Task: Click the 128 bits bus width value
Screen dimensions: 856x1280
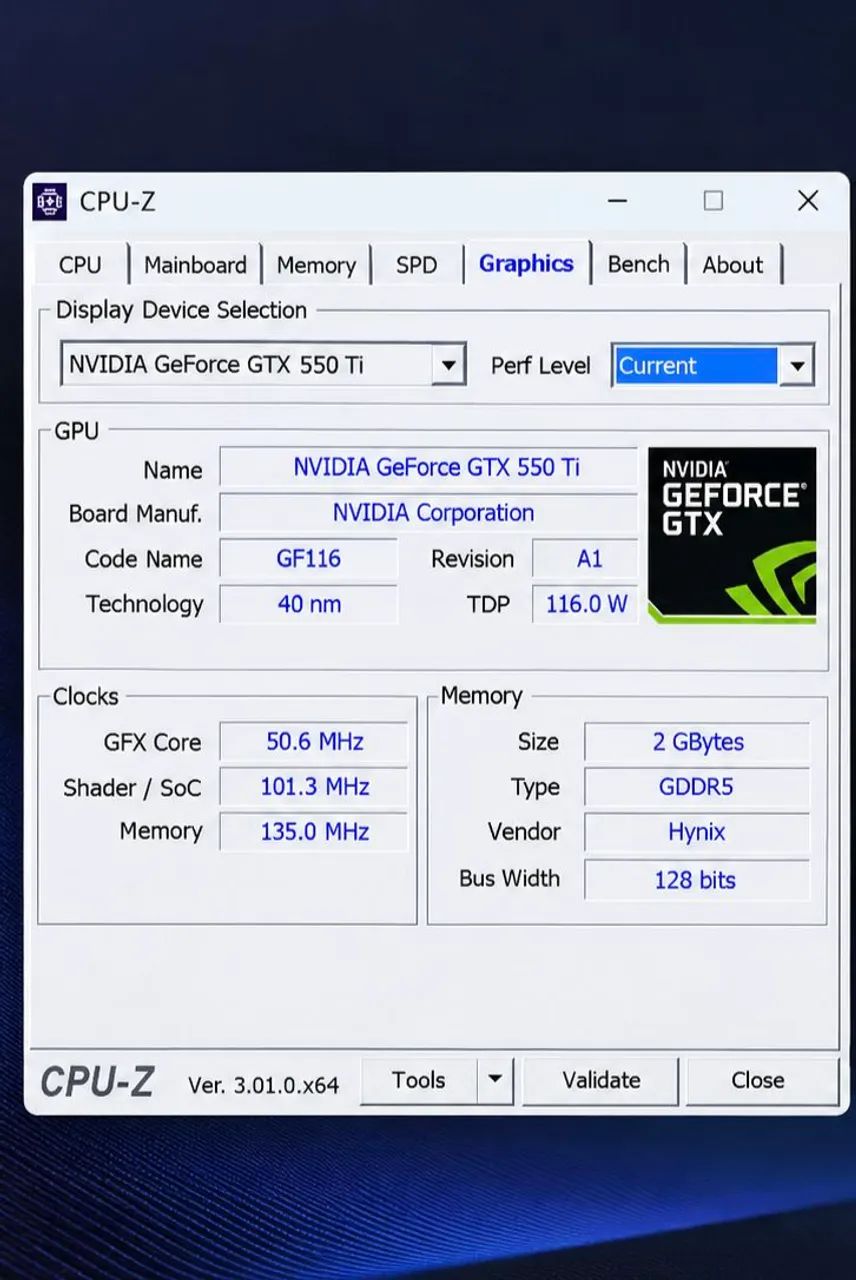Action: [697, 880]
